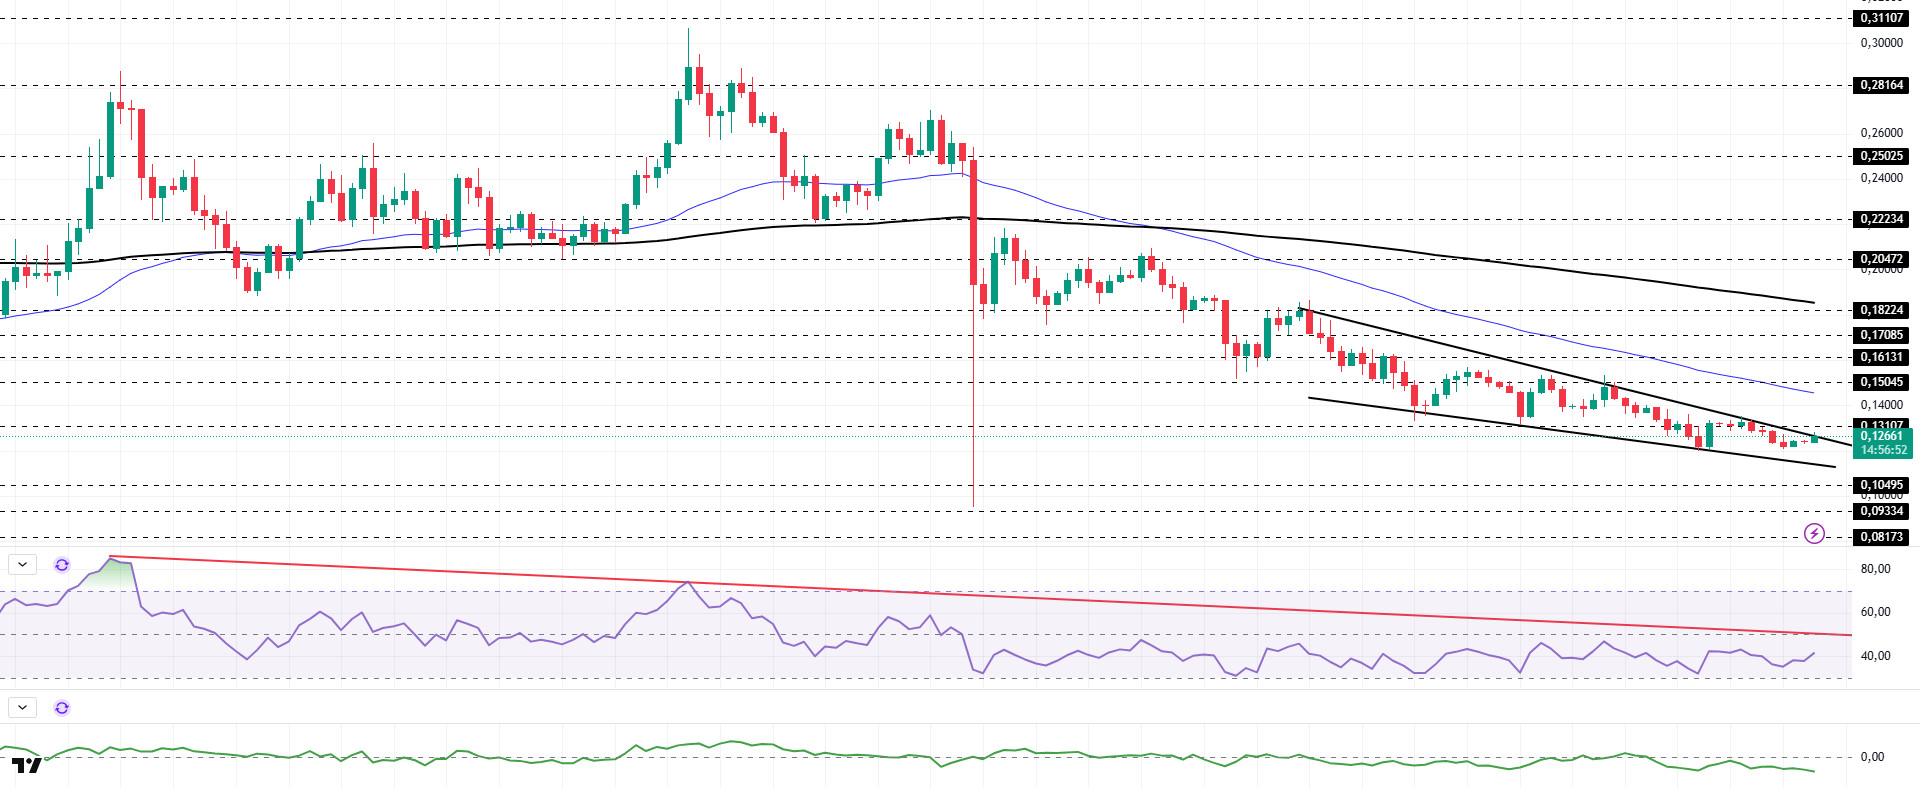Select the 0,10495 support level label
Image resolution: width=1920 pixels, height=794 pixels.
pyautogui.click(x=1881, y=485)
